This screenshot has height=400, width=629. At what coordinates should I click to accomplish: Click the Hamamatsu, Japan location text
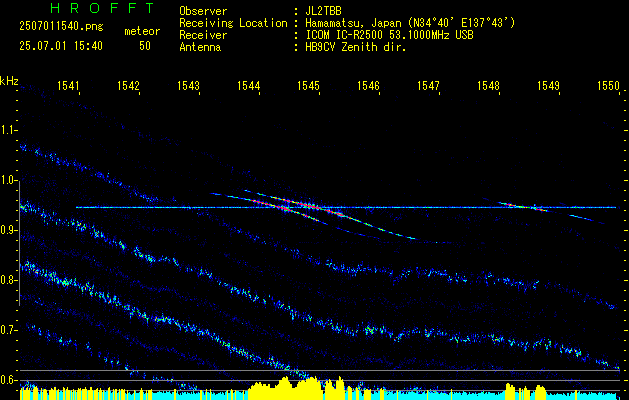tap(410, 23)
